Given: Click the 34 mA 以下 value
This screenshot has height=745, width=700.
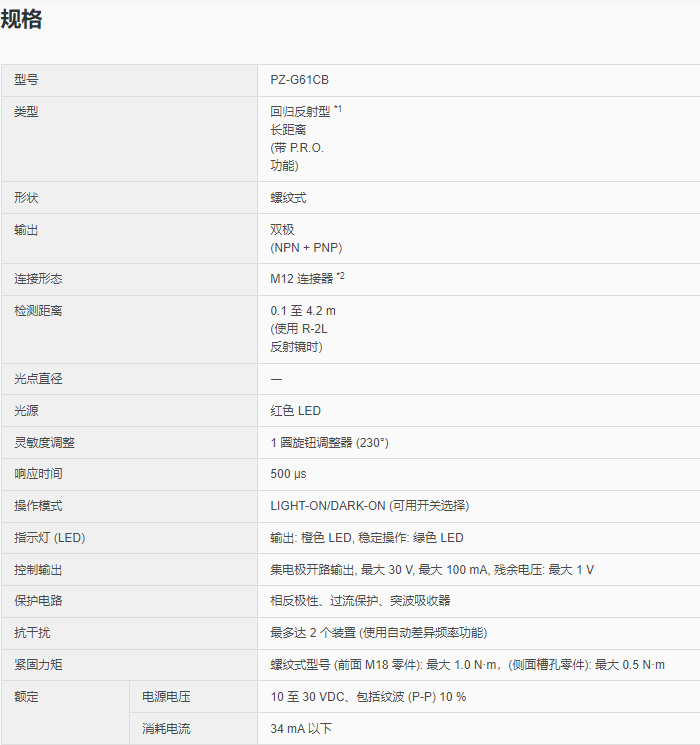Looking at the screenshot, I should point(301,729).
